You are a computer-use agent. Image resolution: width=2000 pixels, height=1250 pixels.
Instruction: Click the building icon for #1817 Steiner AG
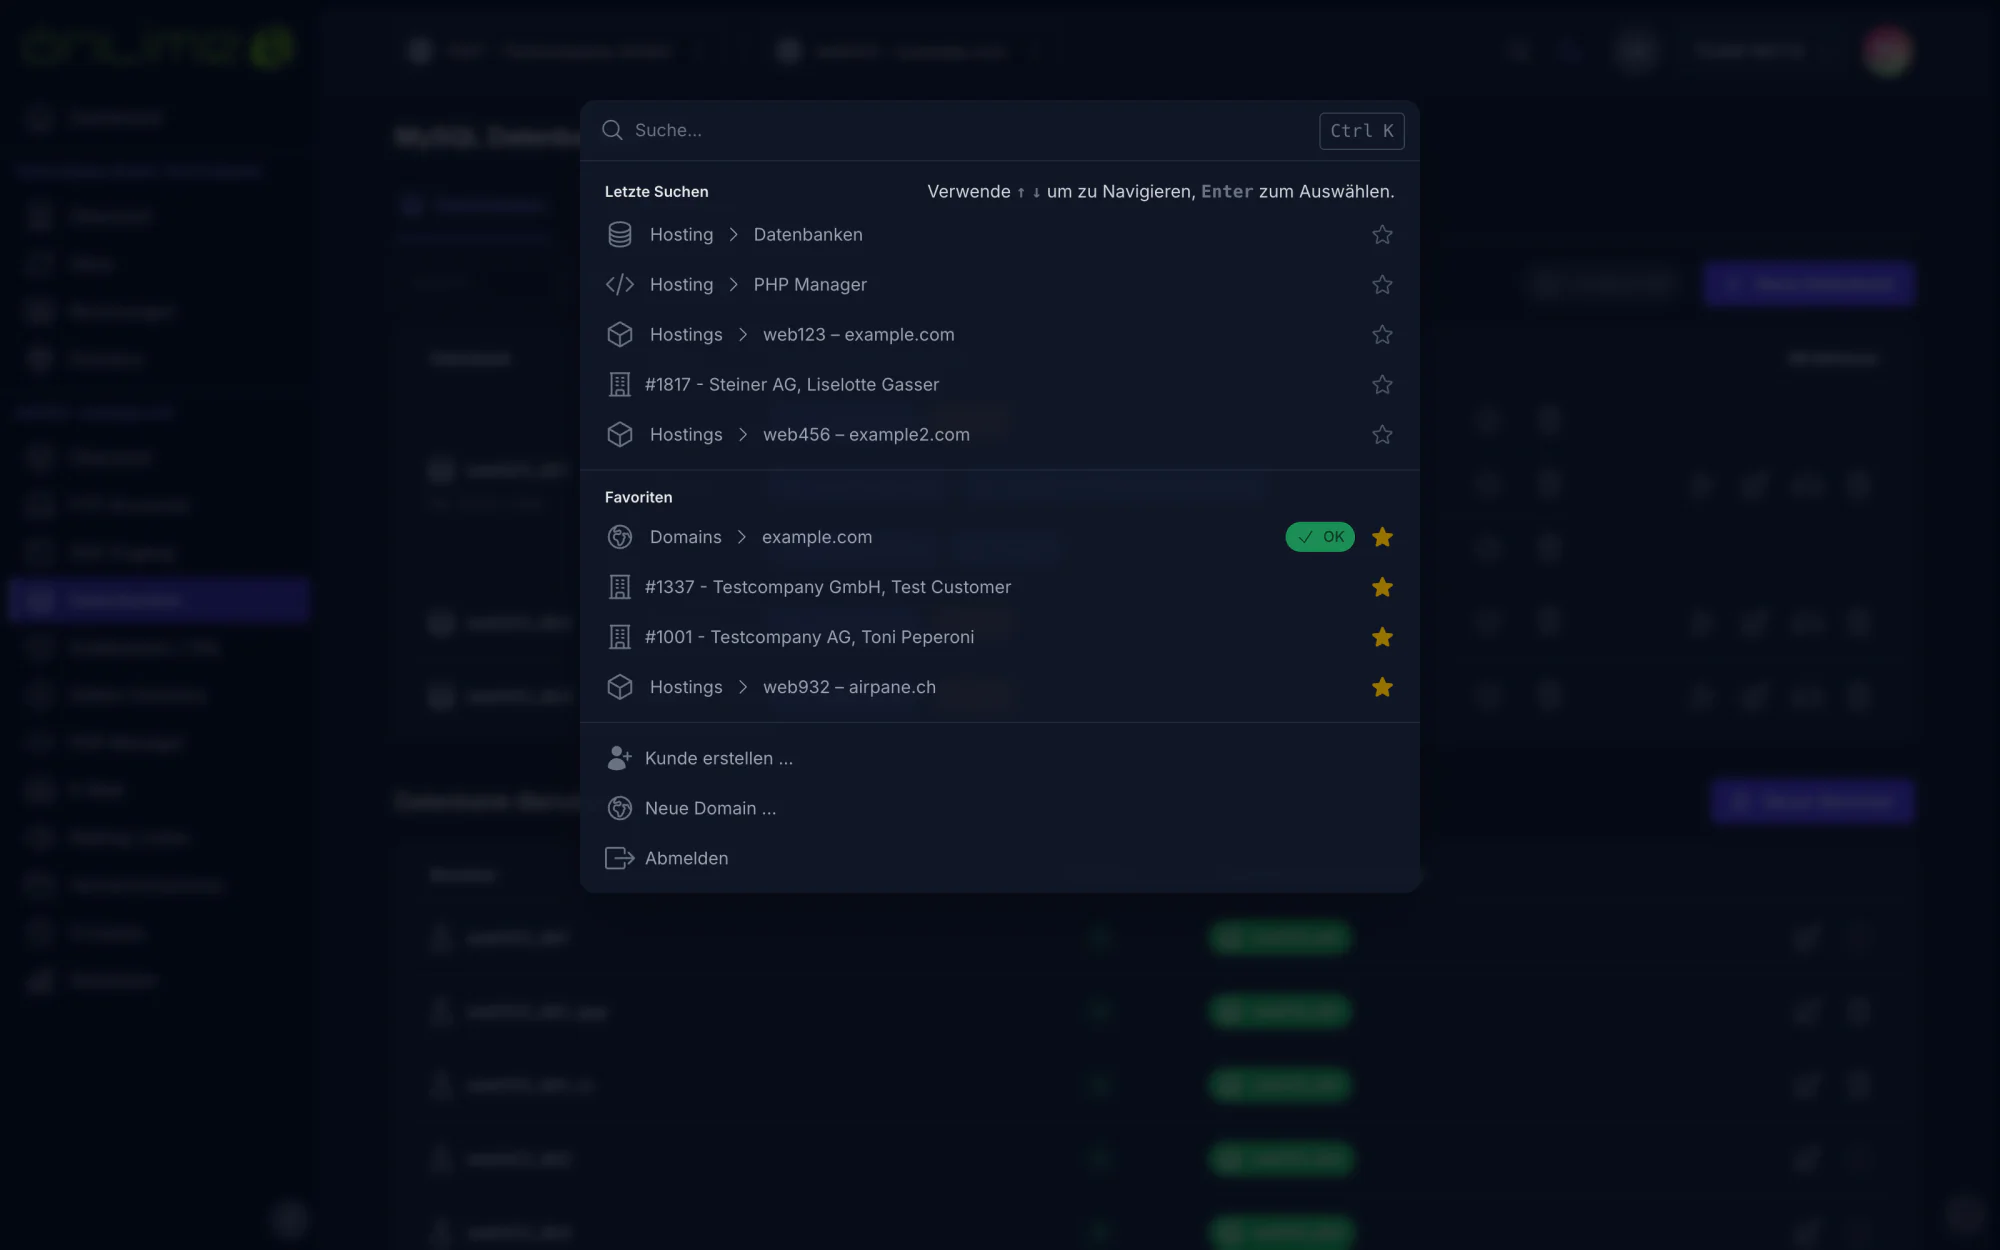coord(619,384)
